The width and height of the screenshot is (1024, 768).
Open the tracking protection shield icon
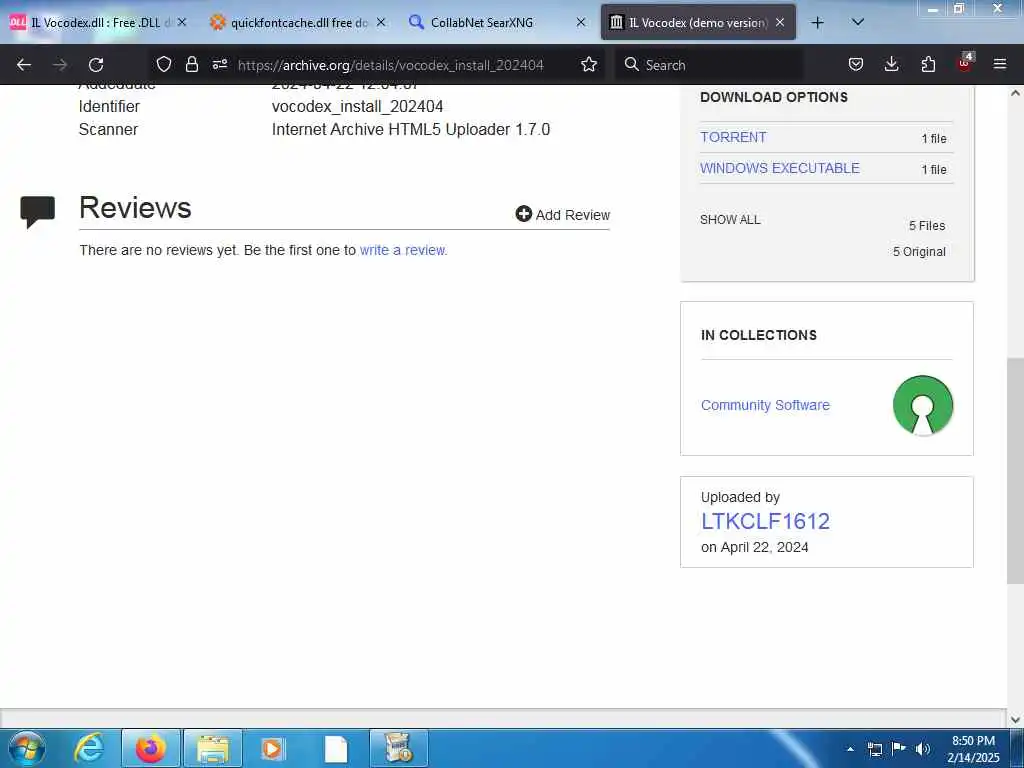pos(164,64)
